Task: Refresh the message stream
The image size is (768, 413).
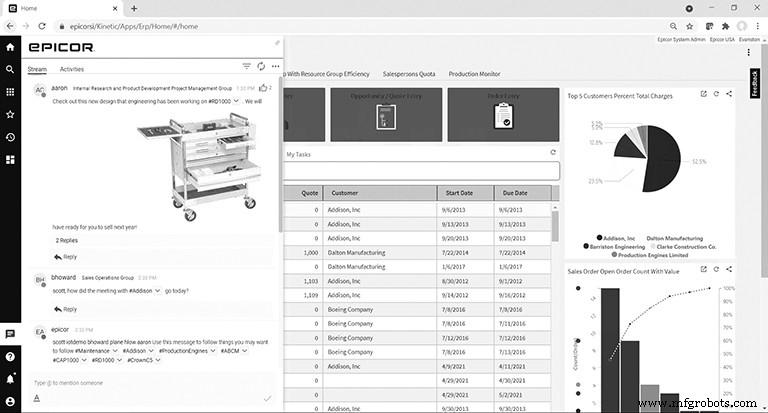Action: [x=261, y=66]
